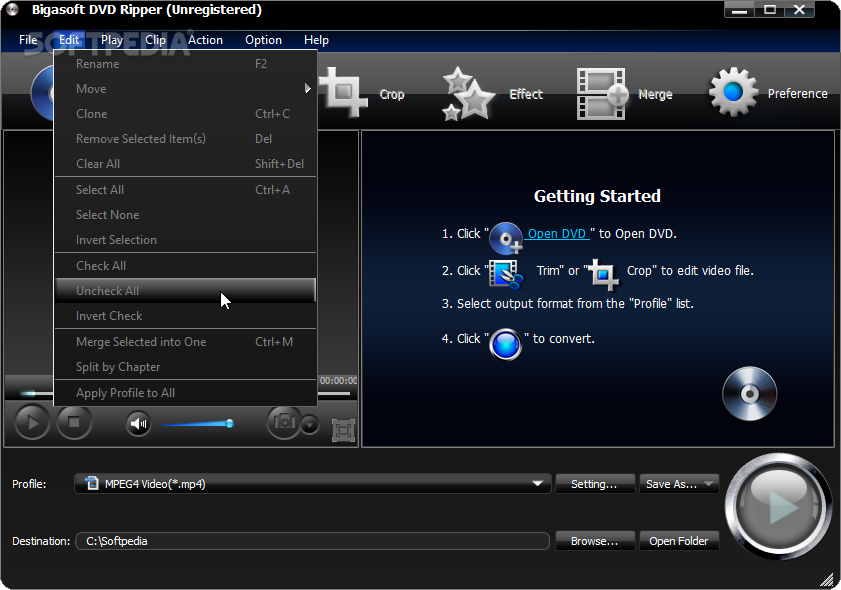Screen dimensions: 841x590
Task: Mute audio with the speaker icon
Action: [x=138, y=424]
